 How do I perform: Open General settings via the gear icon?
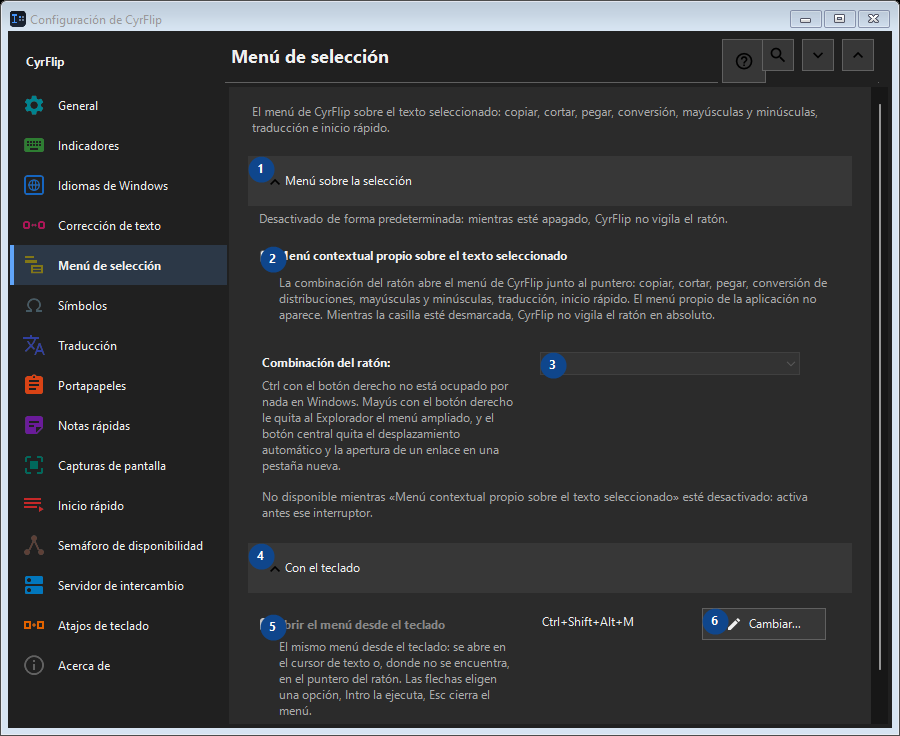pos(34,106)
